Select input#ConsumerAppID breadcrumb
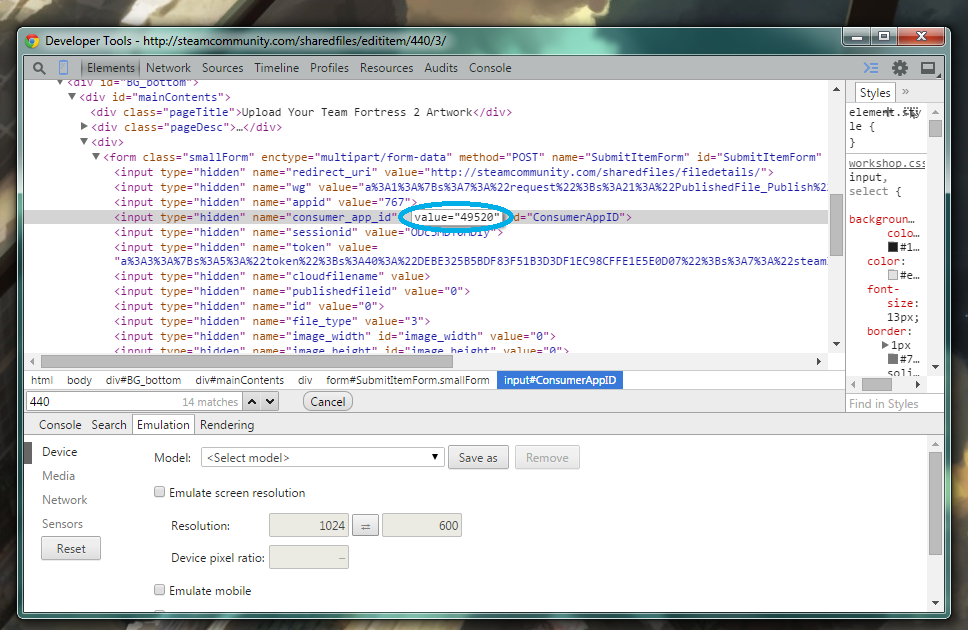The width and height of the screenshot is (968, 630). (x=560, y=380)
